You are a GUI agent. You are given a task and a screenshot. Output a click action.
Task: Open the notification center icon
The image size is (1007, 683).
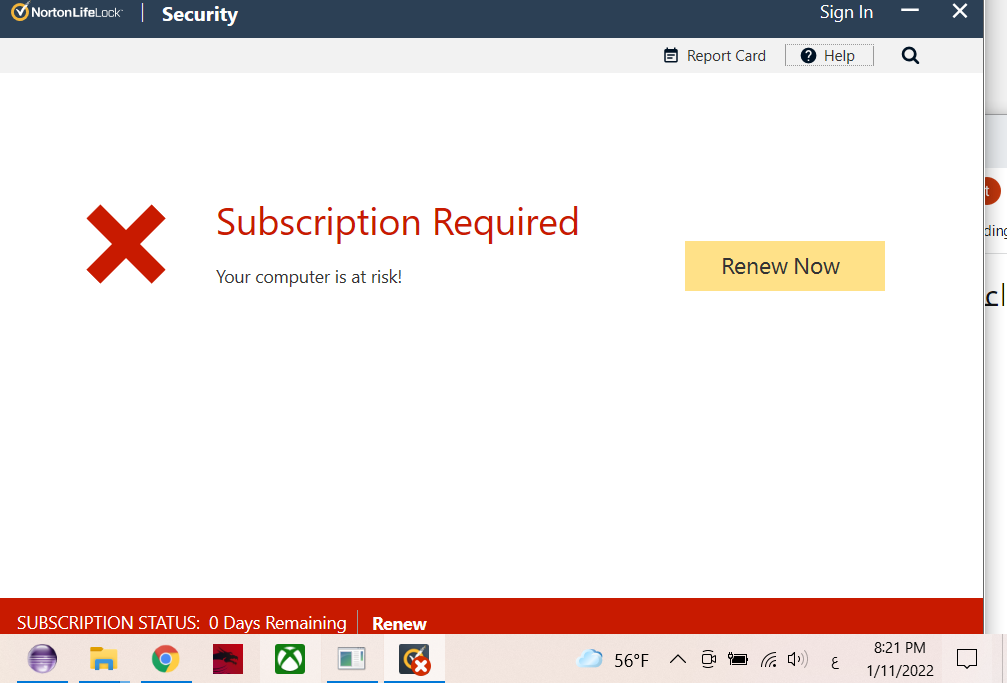pyautogui.click(x=967, y=659)
